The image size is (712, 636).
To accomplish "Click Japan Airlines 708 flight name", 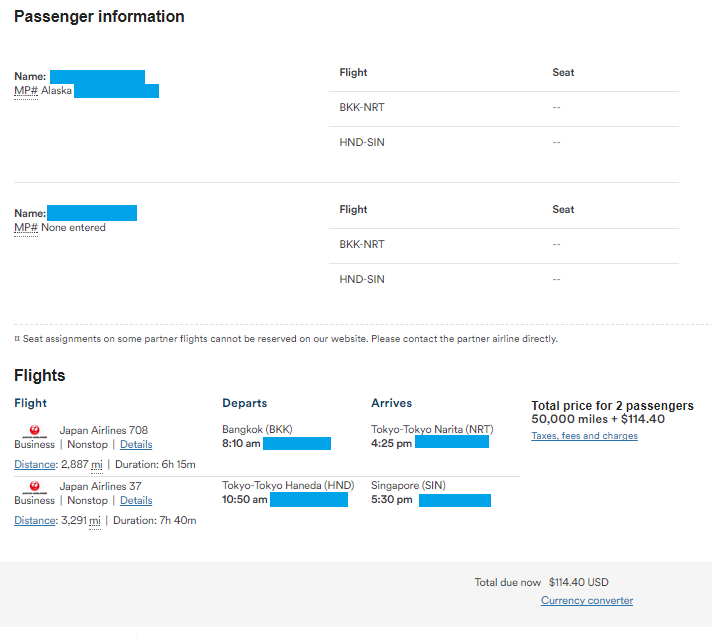I will pyautogui.click(x=104, y=430).
